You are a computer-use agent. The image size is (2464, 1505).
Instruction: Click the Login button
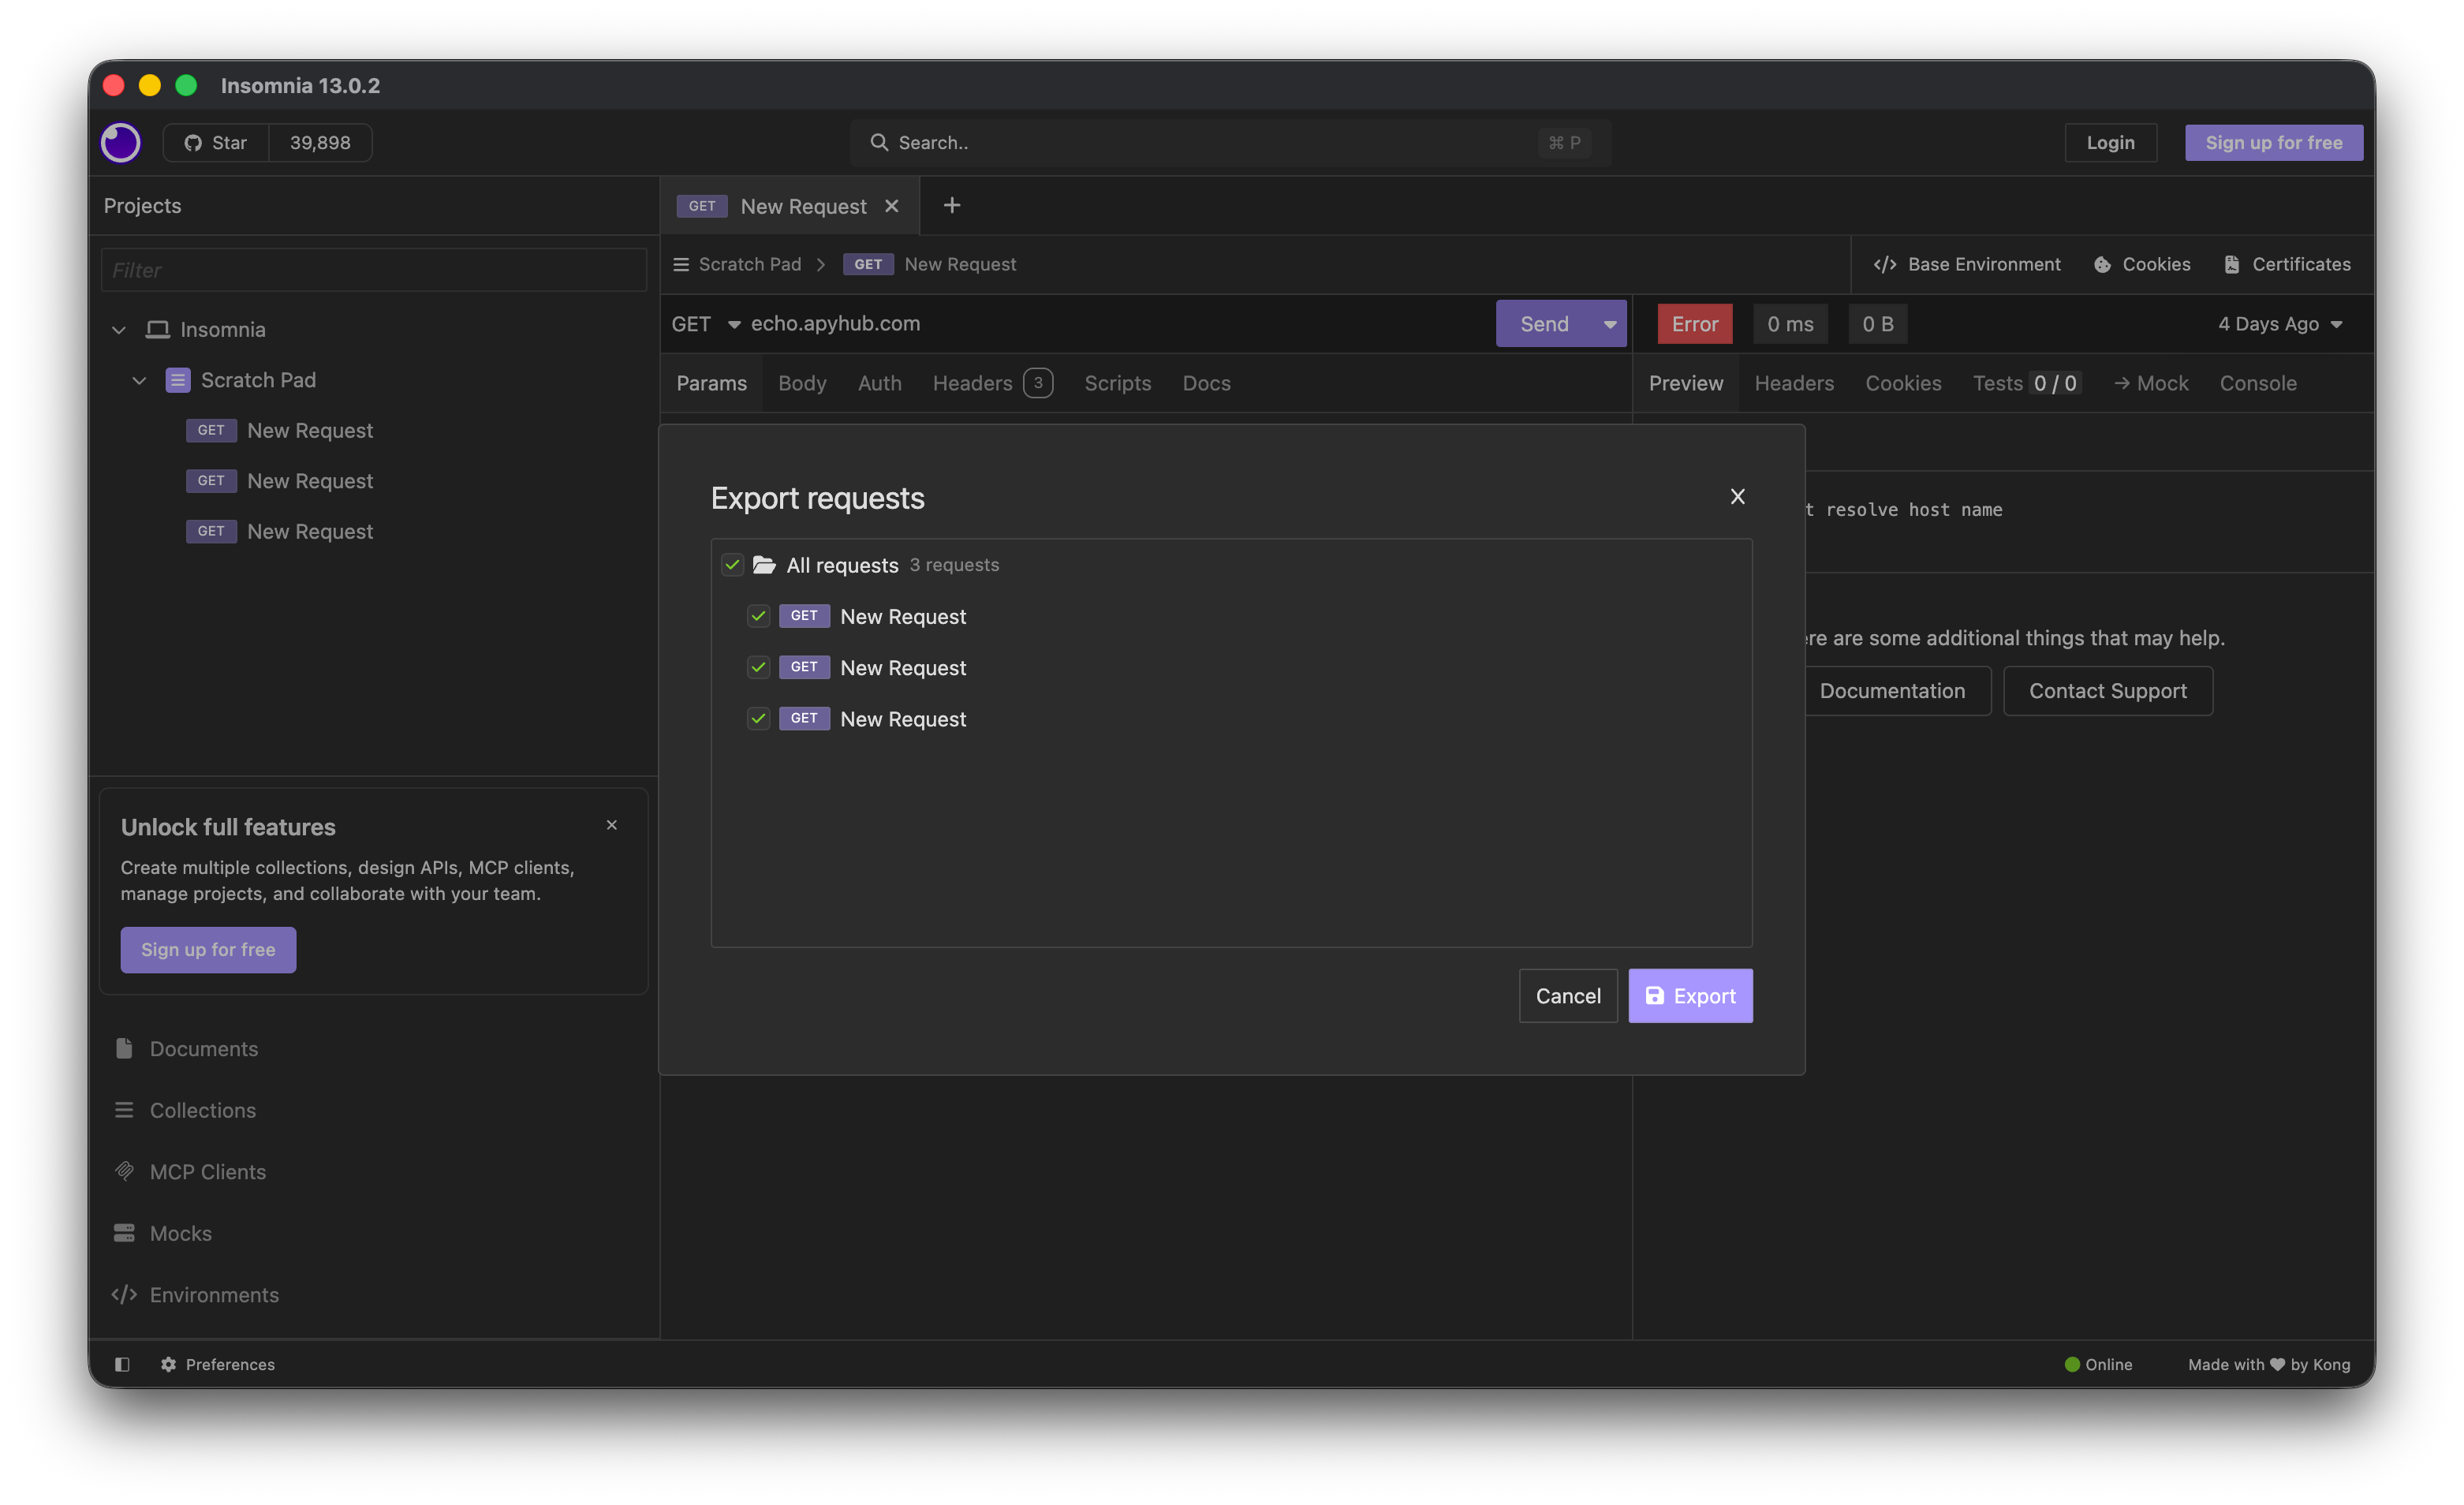(2110, 143)
